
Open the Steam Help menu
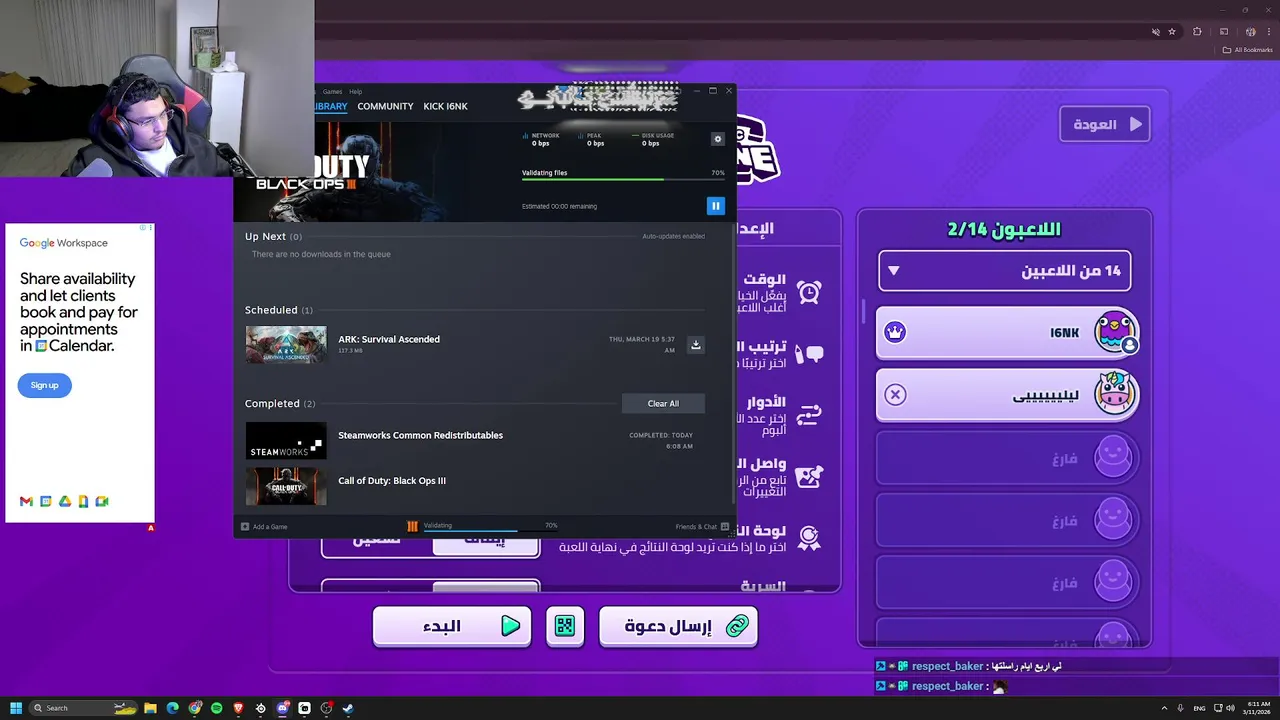pyautogui.click(x=355, y=92)
